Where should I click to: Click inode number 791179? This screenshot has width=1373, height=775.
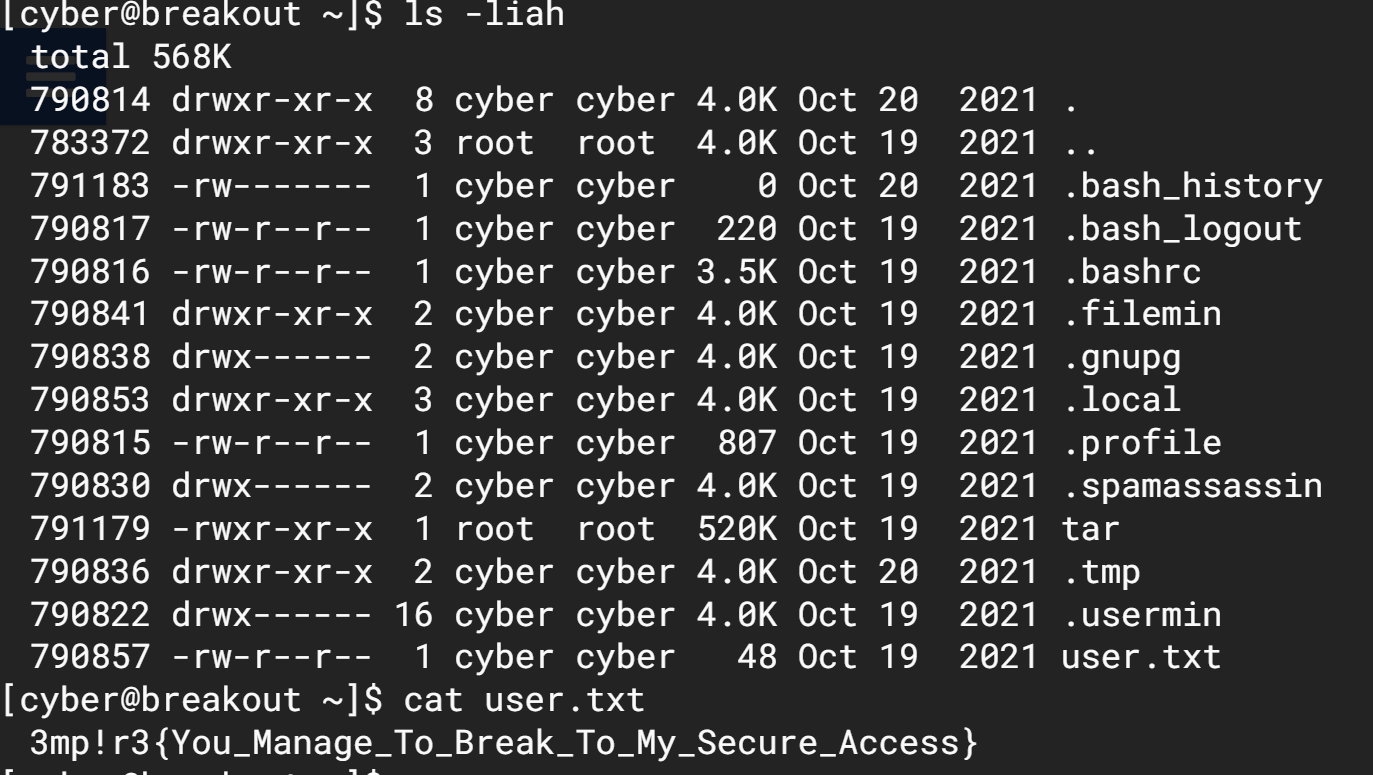(91, 529)
